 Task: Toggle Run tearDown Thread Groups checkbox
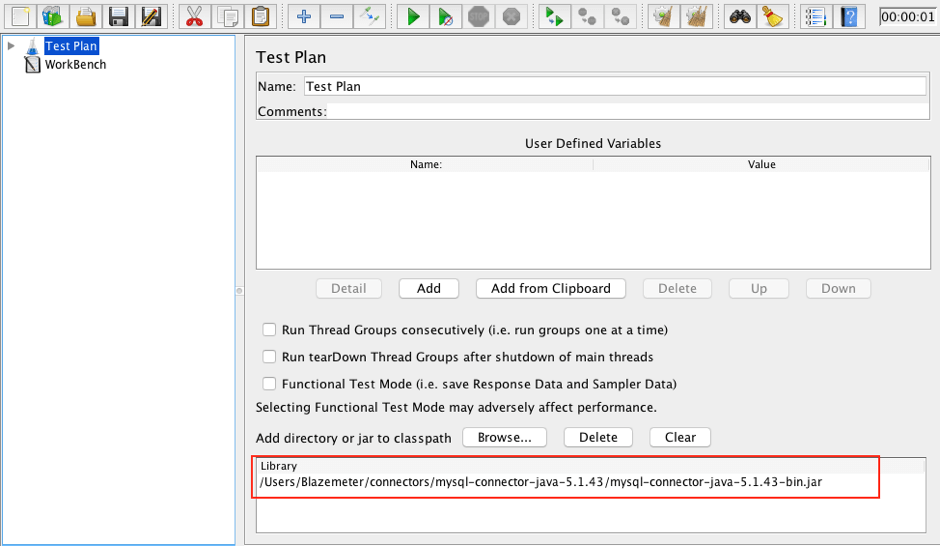point(269,357)
